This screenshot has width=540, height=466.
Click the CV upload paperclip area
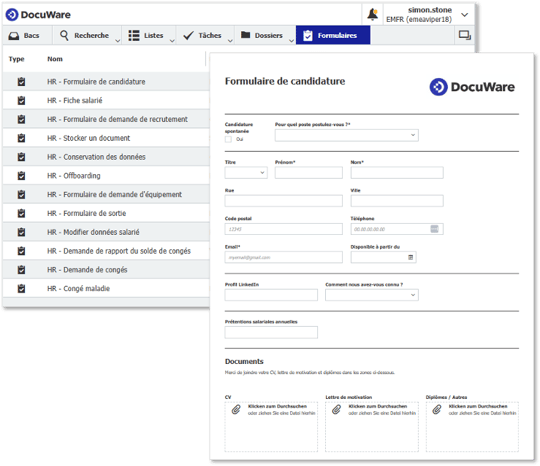point(271,426)
